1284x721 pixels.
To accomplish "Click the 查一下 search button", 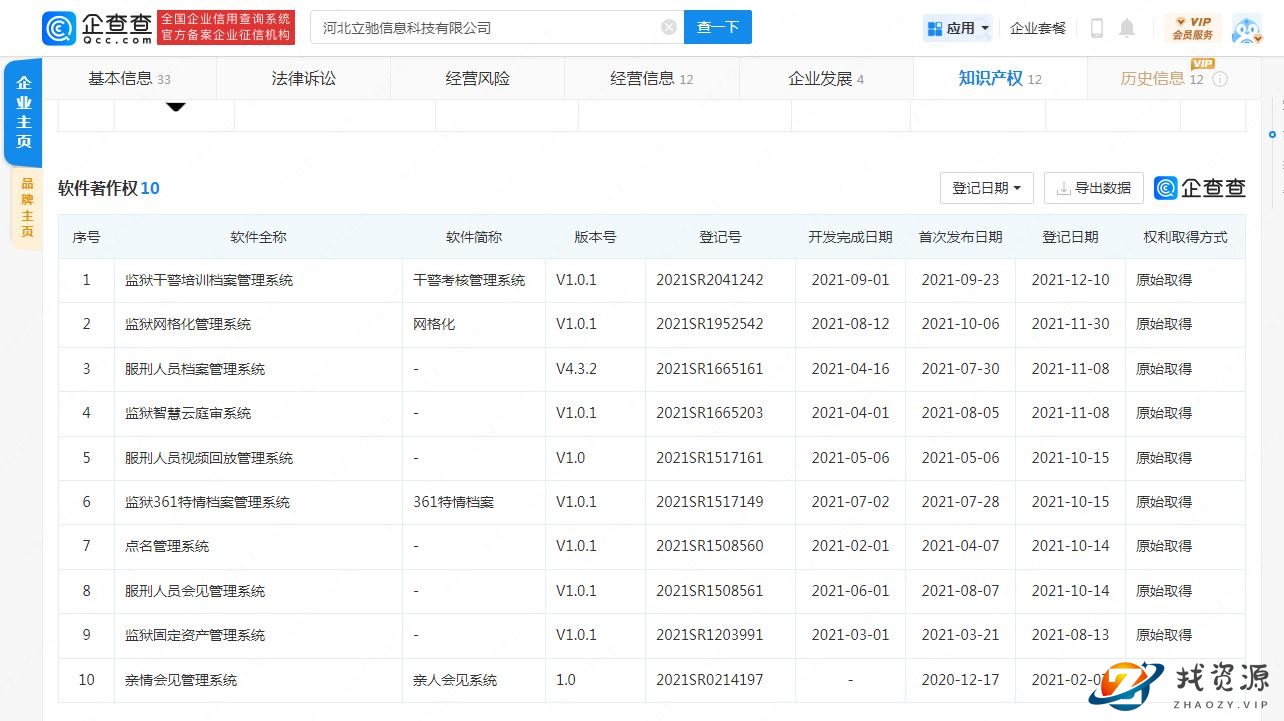I will (x=718, y=27).
